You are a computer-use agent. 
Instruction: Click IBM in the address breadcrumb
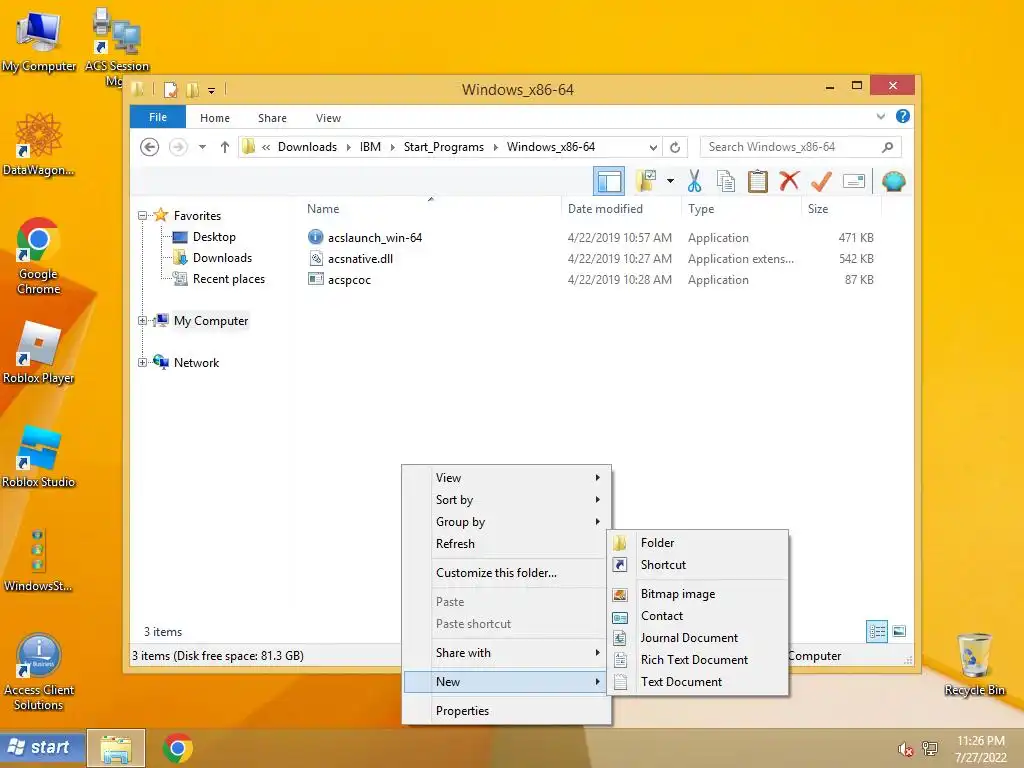point(370,147)
